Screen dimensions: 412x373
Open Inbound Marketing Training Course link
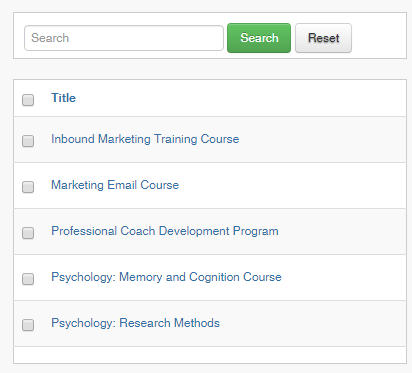click(145, 139)
